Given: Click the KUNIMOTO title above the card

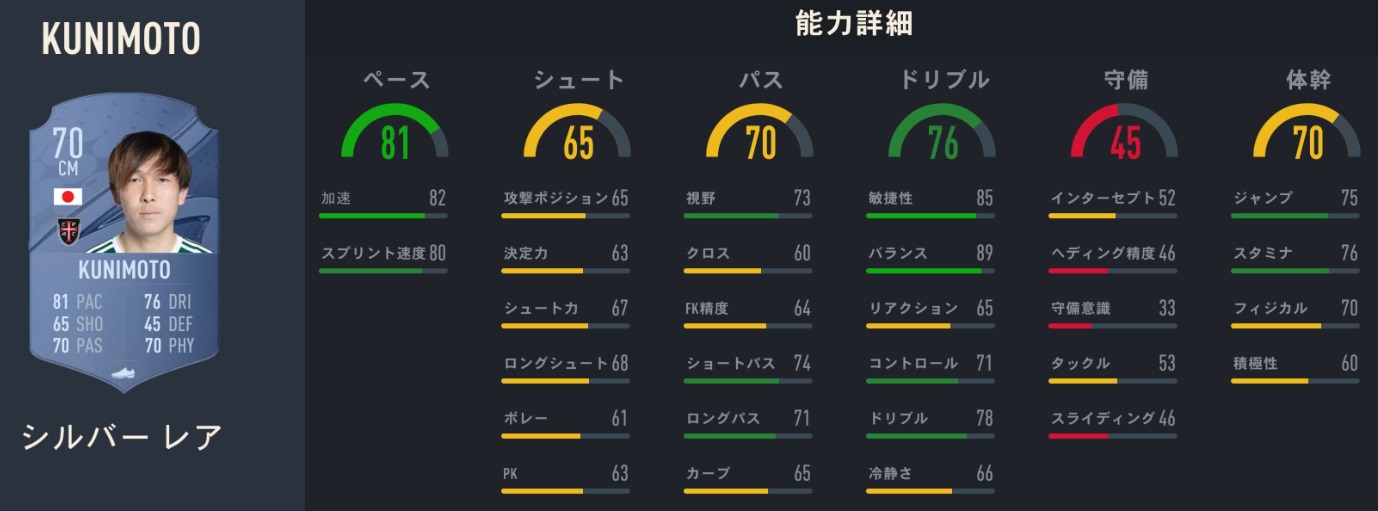Looking at the screenshot, I should 121,39.
